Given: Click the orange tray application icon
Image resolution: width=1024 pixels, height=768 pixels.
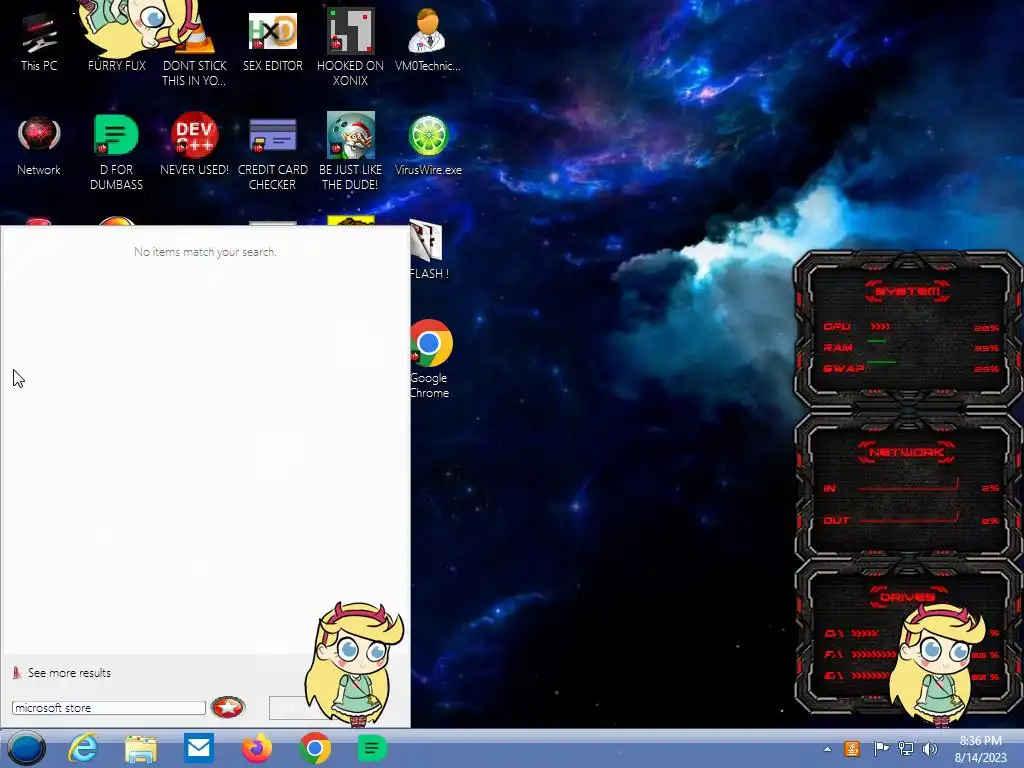Looking at the screenshot, I should [x=852, y=748].
